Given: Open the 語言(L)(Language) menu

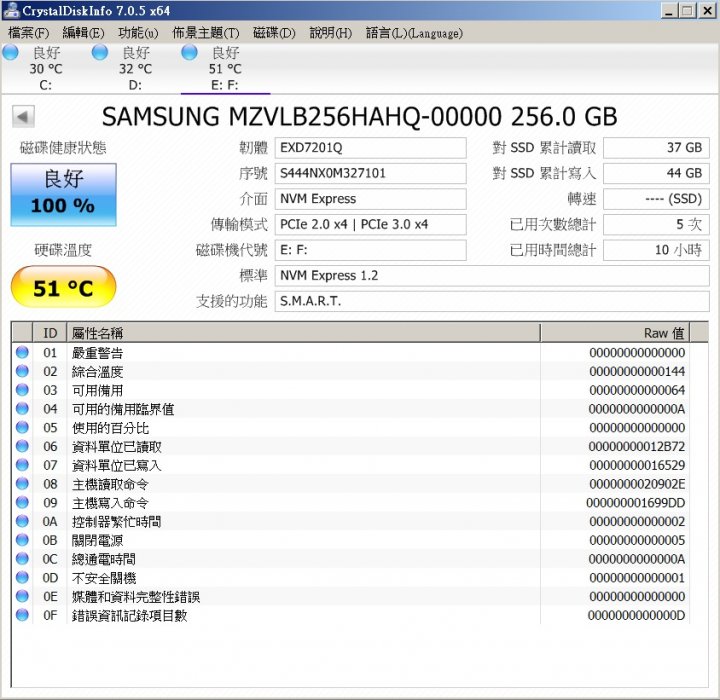Looking at the screenshot, I should click(x=414, y=33).
